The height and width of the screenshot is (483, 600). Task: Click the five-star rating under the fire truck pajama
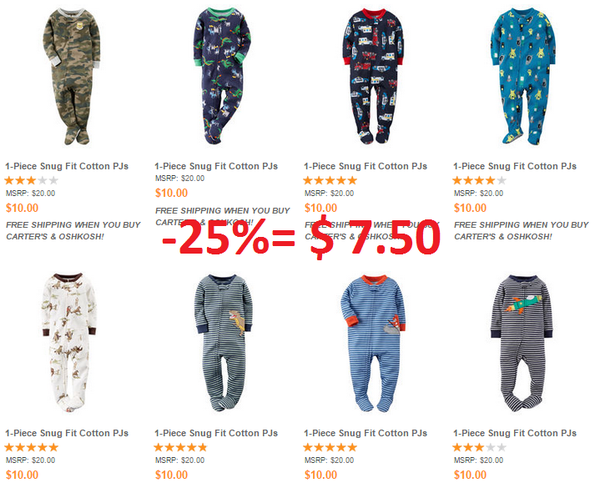(330, 180)
